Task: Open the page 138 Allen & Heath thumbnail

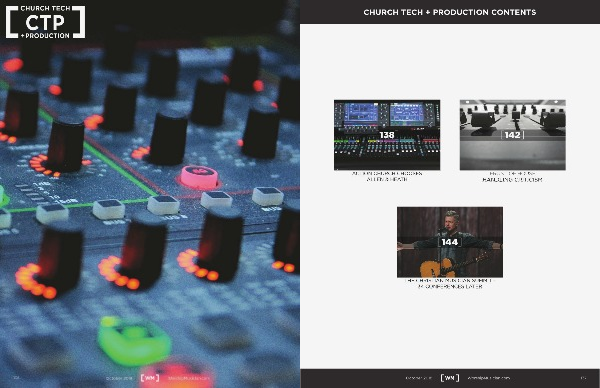Action: [x=387, y=135]
